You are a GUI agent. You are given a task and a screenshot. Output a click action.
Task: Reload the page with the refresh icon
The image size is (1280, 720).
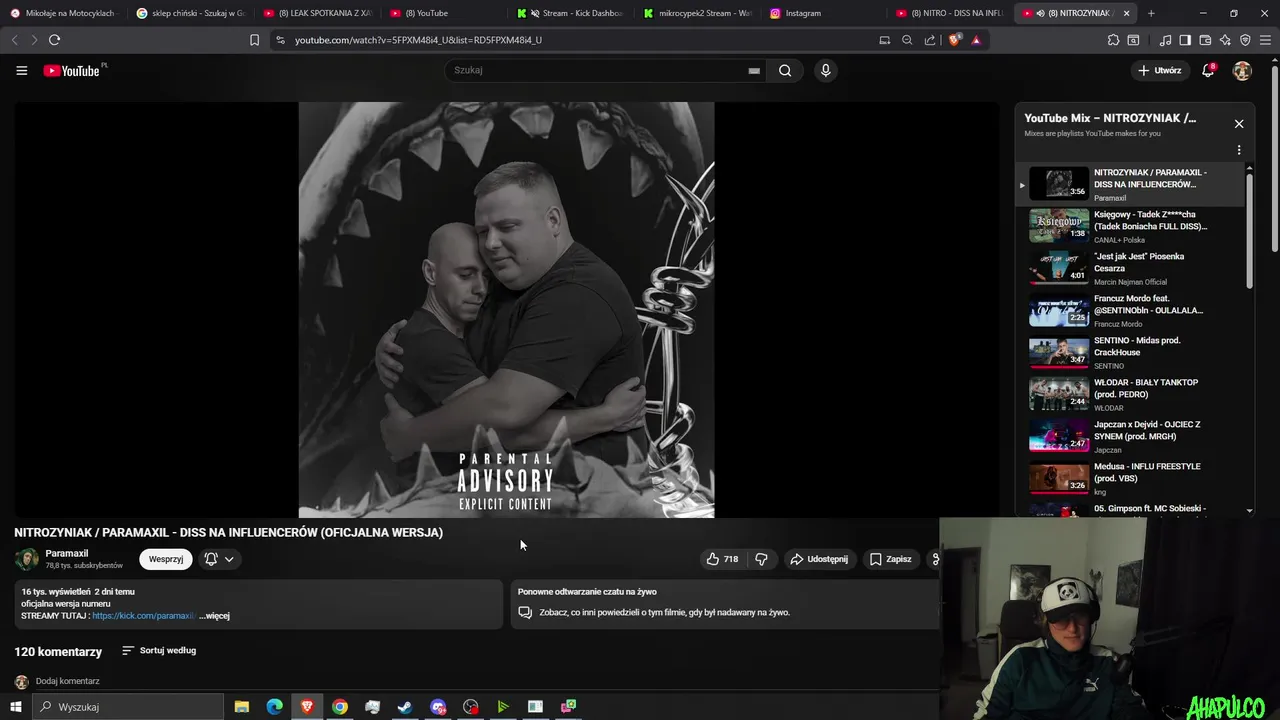pyautogui.click(x=54, y=40)
